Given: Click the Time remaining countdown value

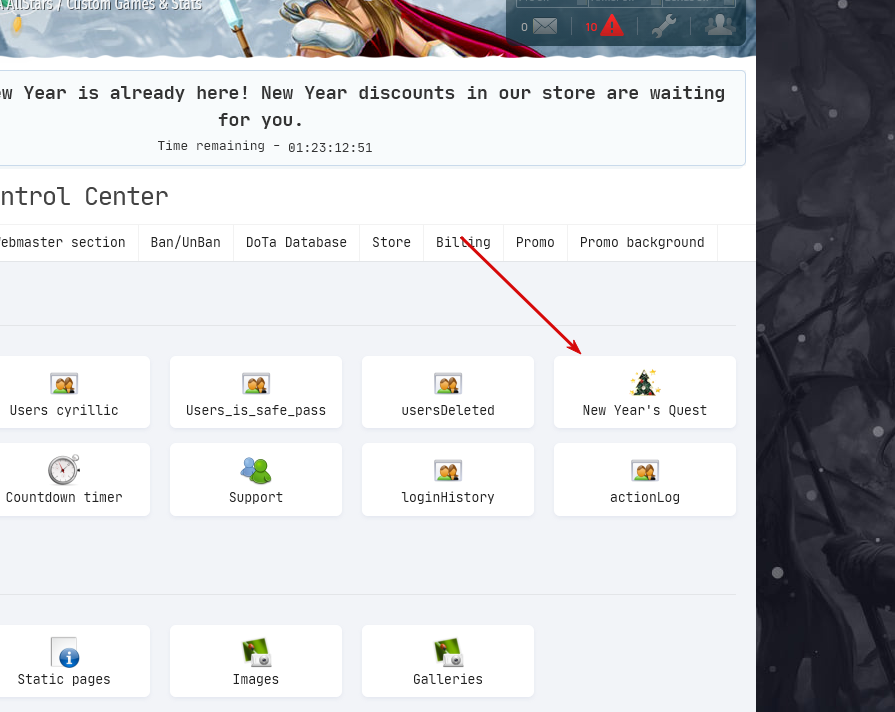Looking at the screenshot, I should click(x=330, y=148).
